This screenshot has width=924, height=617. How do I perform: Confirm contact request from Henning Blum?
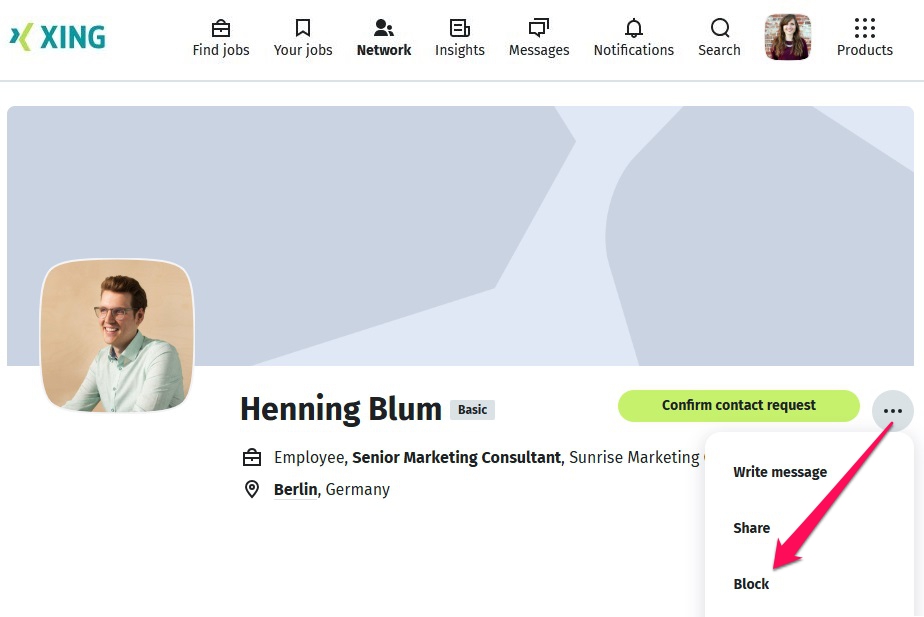click(x=738, y=406)
